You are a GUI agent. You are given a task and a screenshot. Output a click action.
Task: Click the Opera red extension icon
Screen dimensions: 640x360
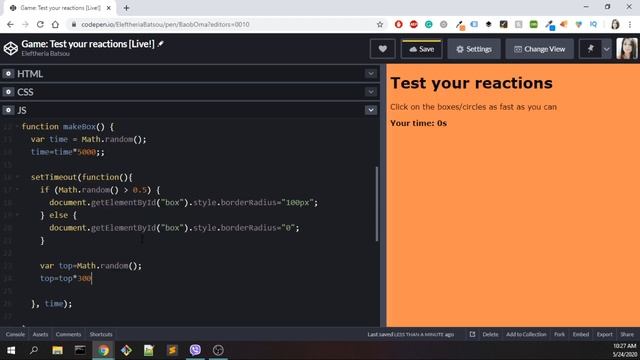pos(399,24)
